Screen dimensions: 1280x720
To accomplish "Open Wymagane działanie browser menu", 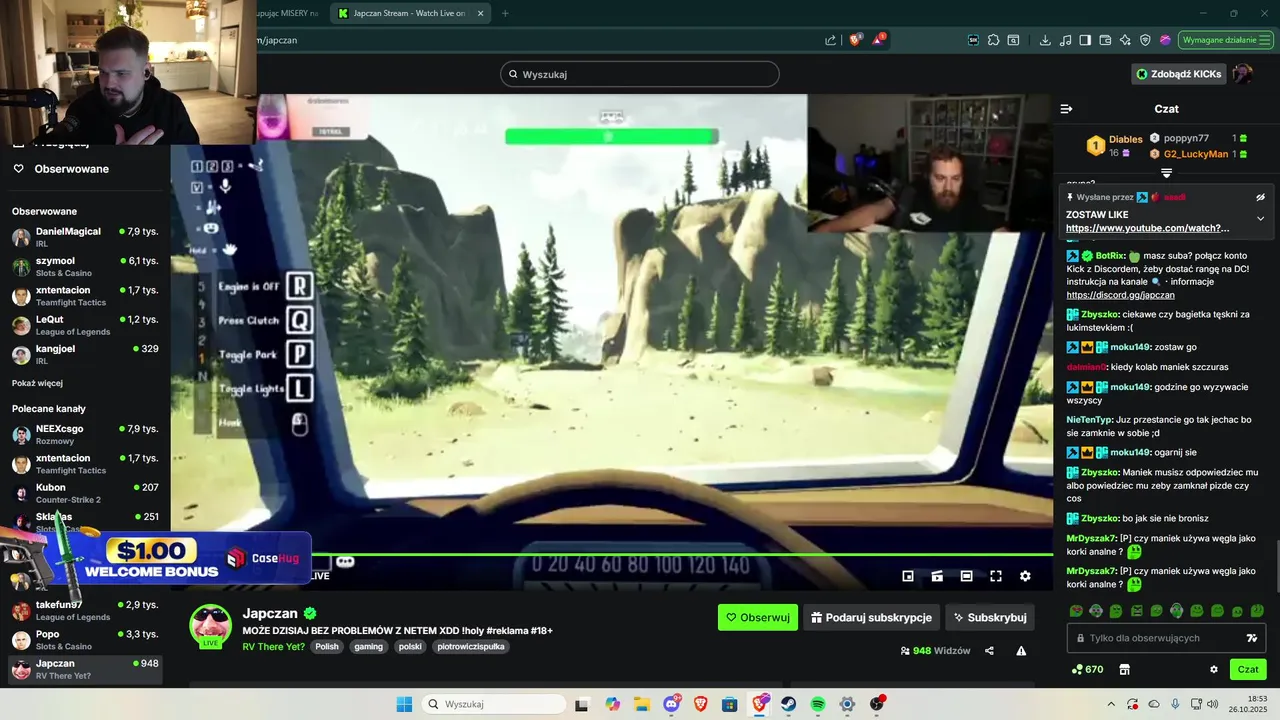I will 1225,40.
